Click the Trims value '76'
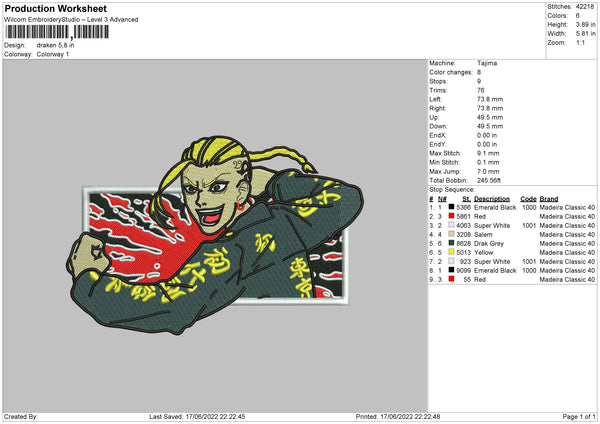600x424 pixels. coord(481,90)
